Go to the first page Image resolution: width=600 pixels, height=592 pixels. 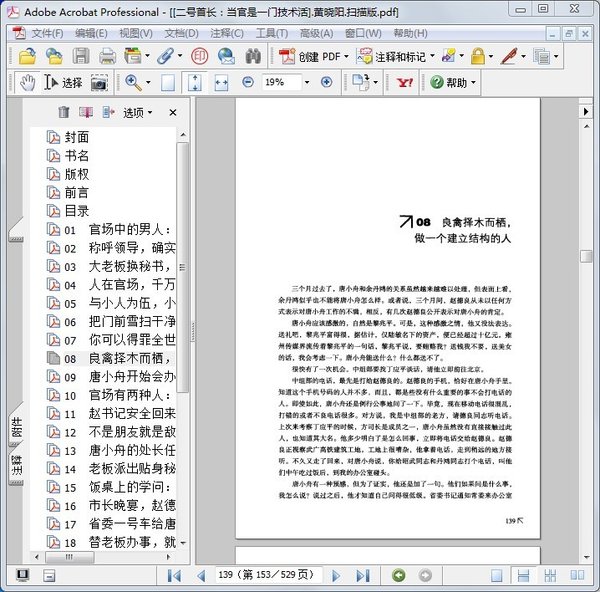click(x=174, y=575)
